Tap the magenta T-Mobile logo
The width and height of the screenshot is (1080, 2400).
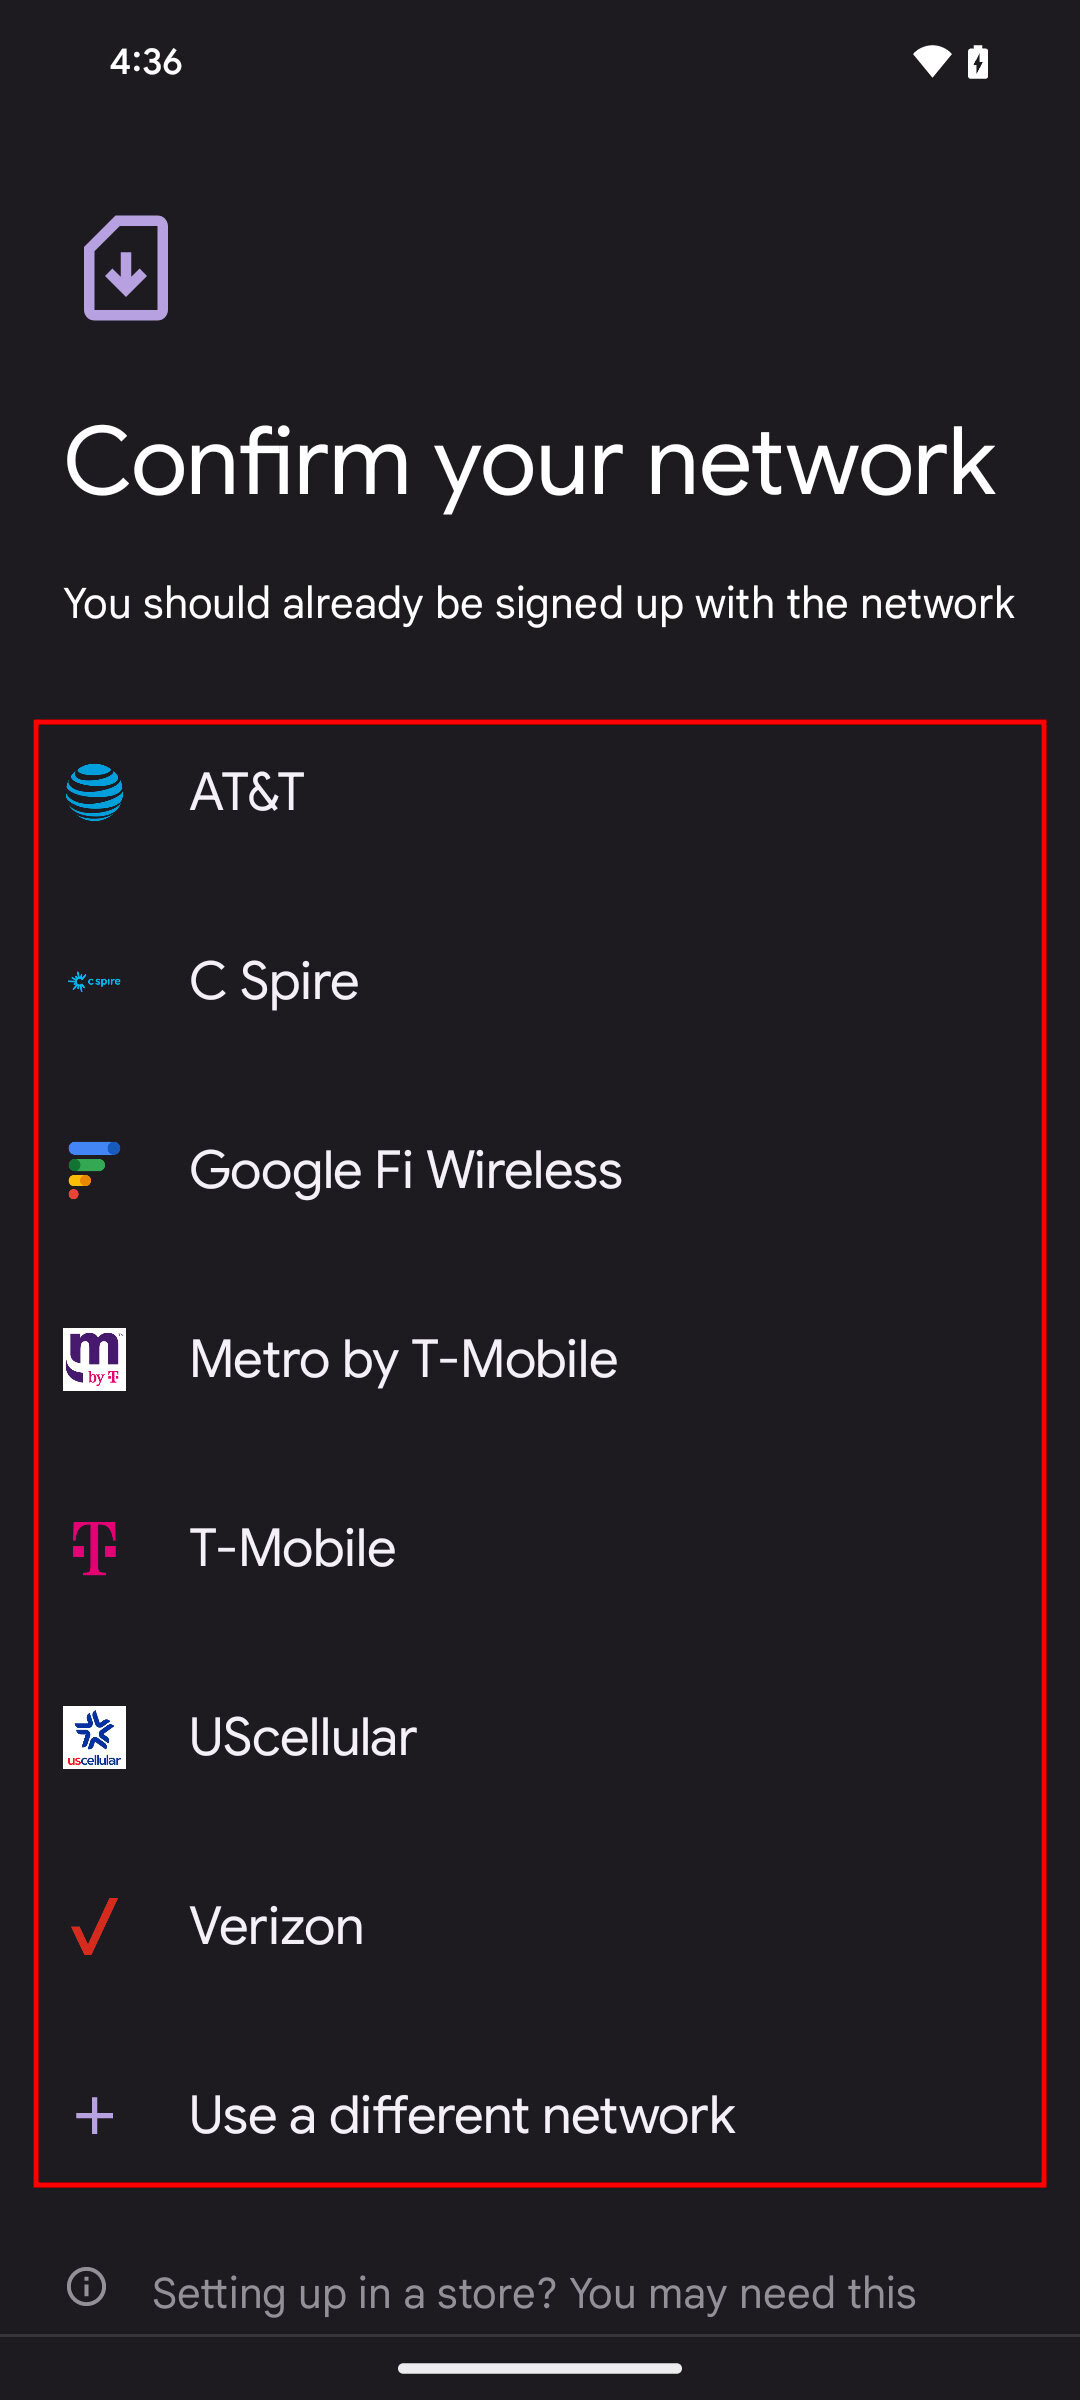pyautogui.click(x=94, y=1548)
